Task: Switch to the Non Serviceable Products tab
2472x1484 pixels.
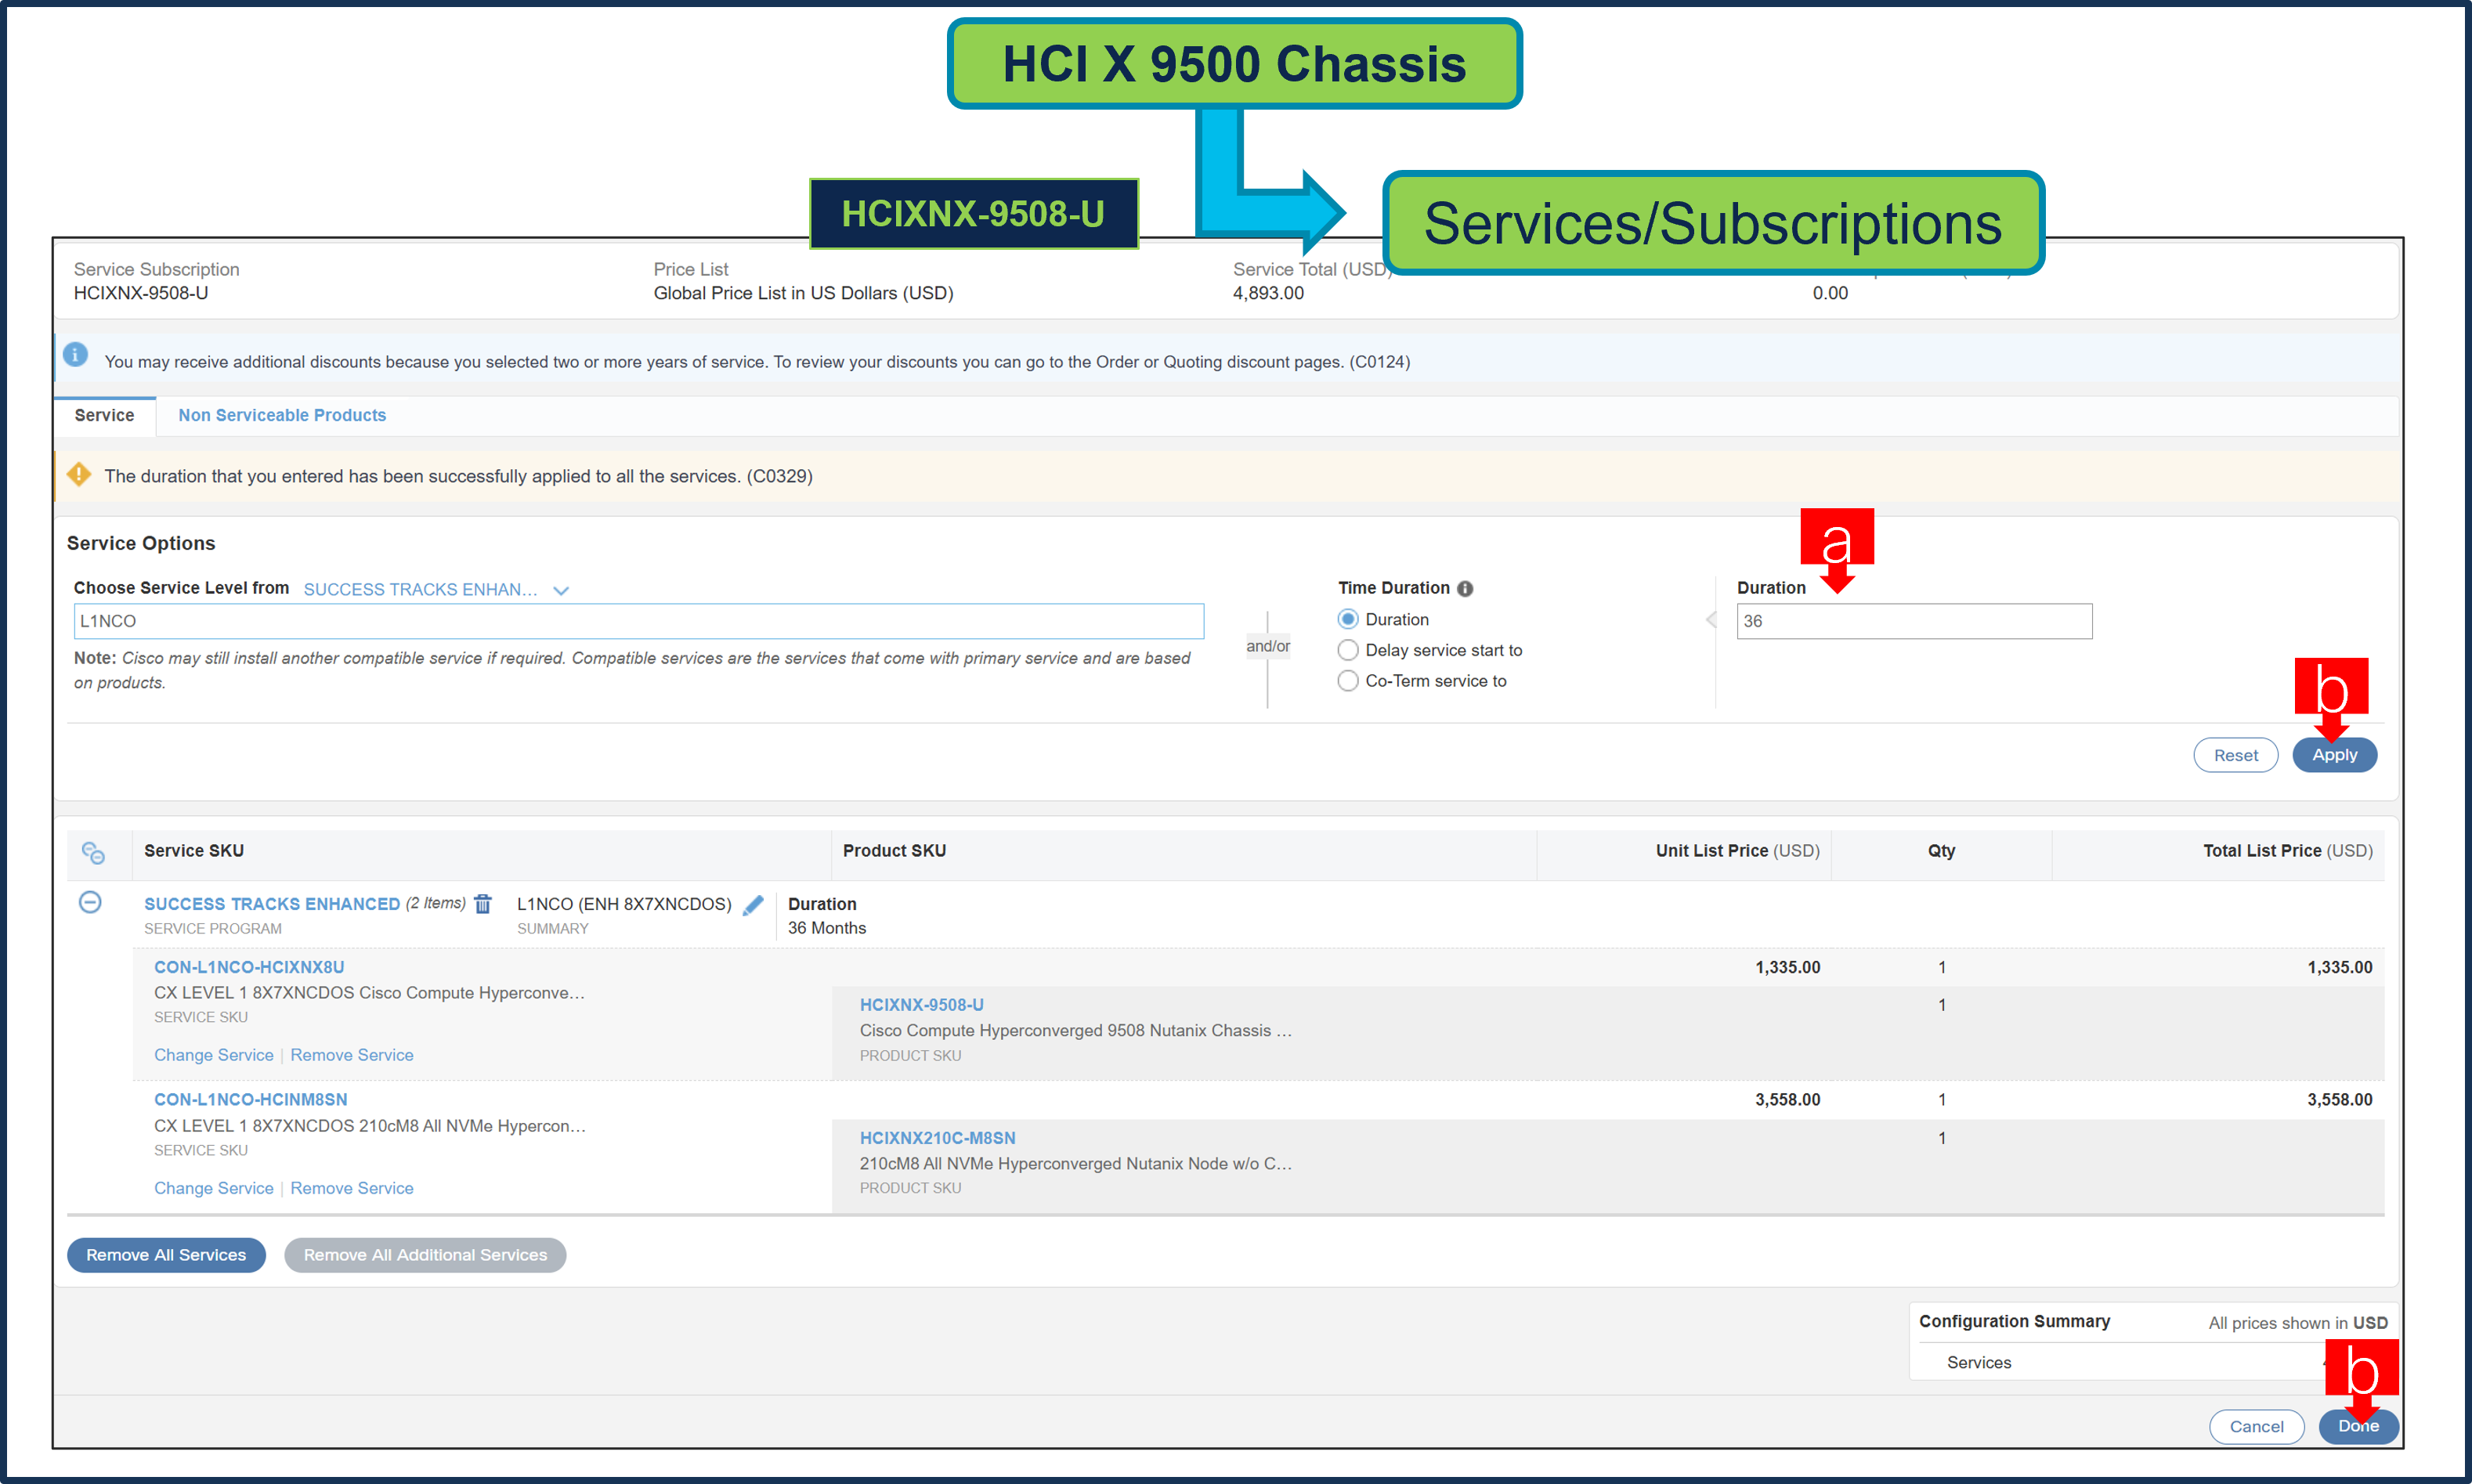Action: pyautogui.click(x=281, y=415)
